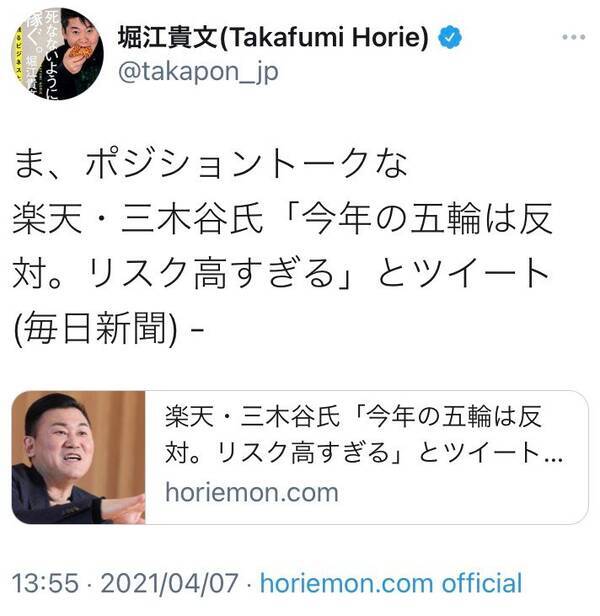Click tweet text 対。リスク高すぎる」とツイート
600x616 pixels.
pyautogui.click(x=281, y=273)
